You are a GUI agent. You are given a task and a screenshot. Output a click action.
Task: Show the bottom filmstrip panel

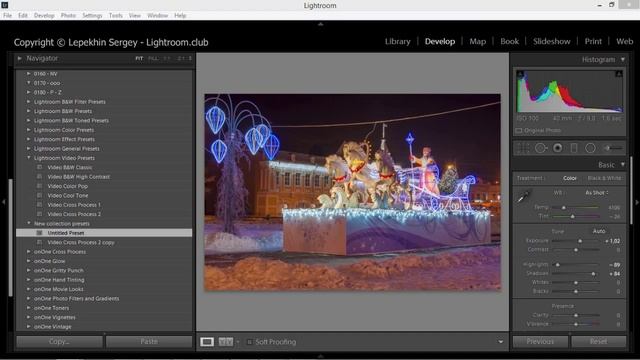pyautogui.click(x=320, y=356)
